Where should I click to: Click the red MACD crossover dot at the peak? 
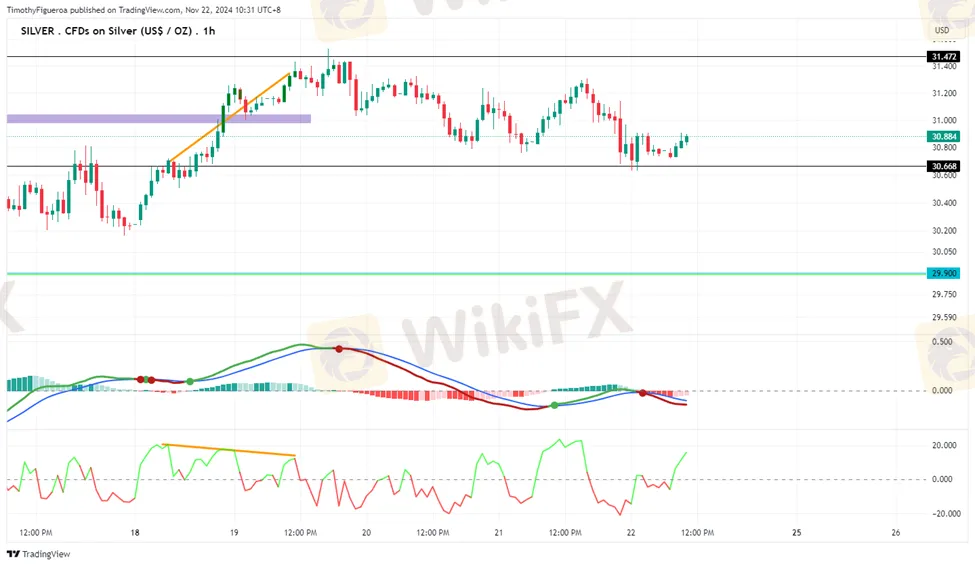click(339, 349)
